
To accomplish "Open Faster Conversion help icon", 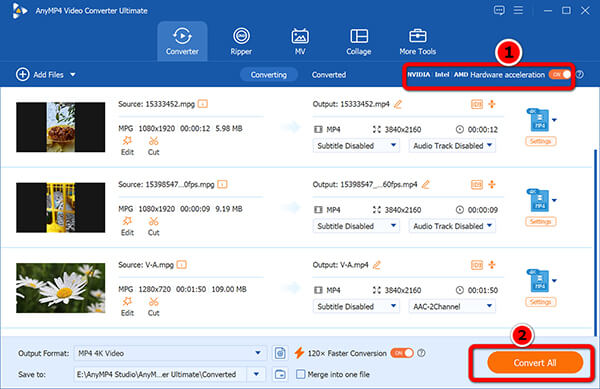I will 421,353.
